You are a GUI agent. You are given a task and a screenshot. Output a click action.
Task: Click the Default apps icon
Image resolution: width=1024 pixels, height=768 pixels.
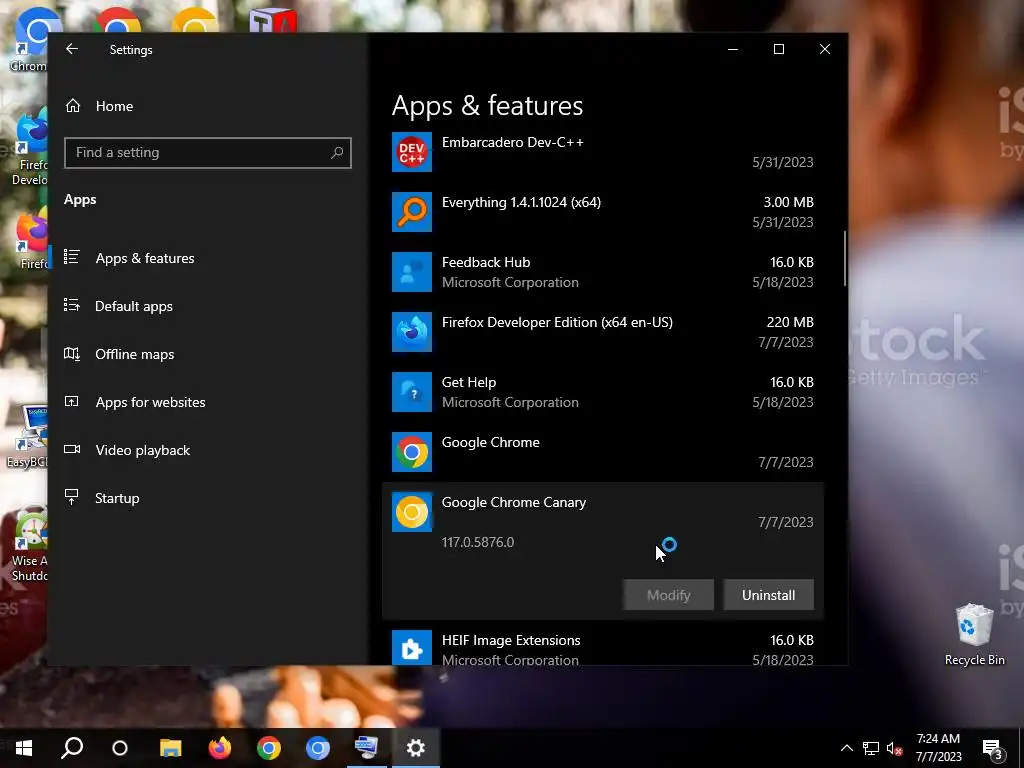coord(72,305)
